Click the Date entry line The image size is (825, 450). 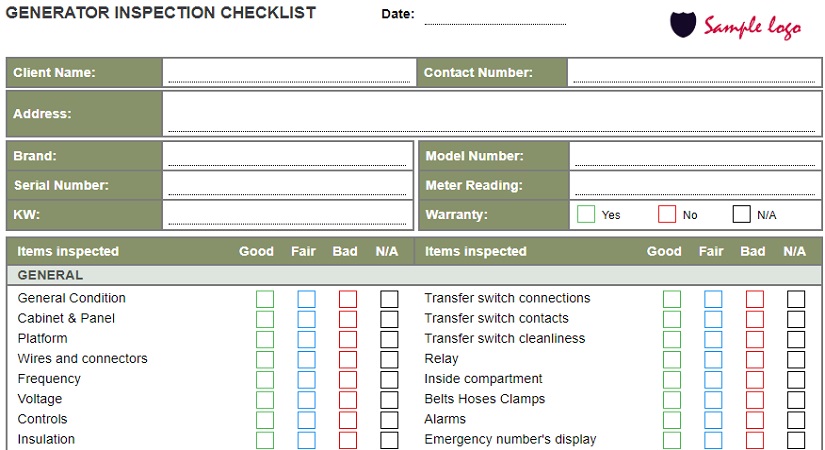pyautogui.click(x=494, y=16)
